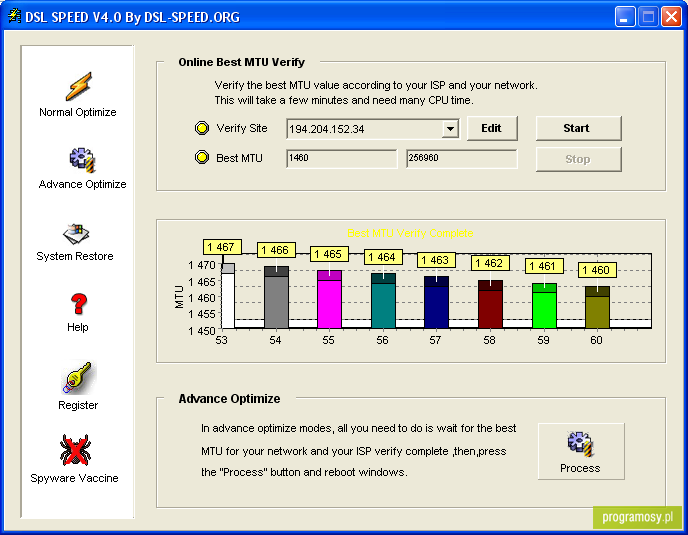Click the 1 463 bar label
Viewport: 688px width, 535px height.
click(436, 260)
